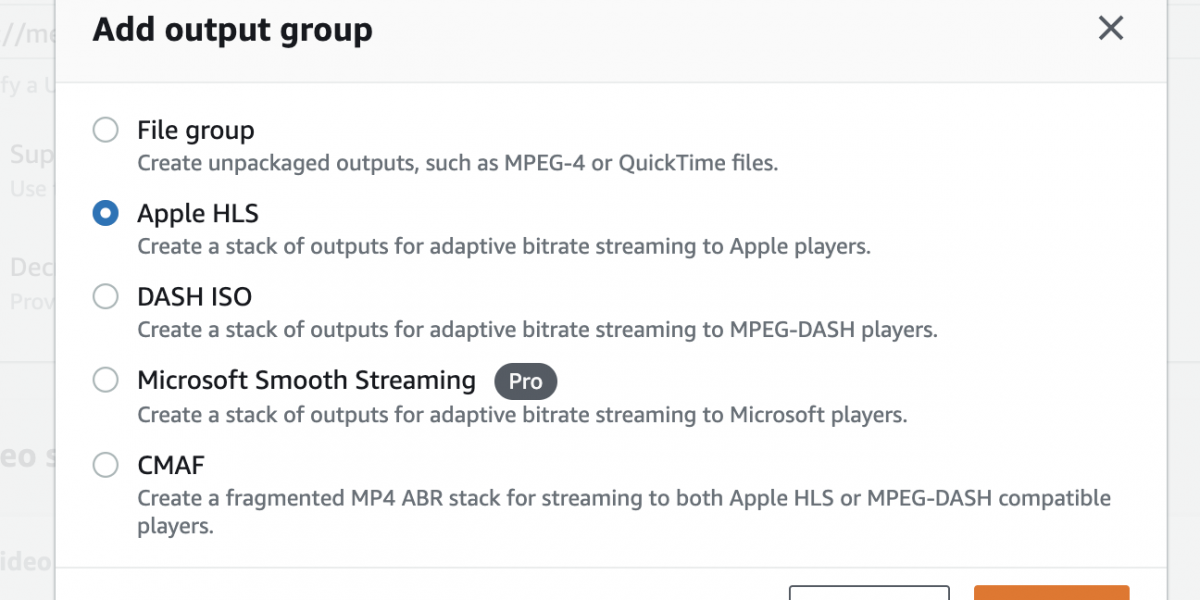Image resolution: width=1200 pixels, height=600 pixels.
Task: Pick the Microsoft Smooth Streaming radio button
Action: tap(105, 380)
